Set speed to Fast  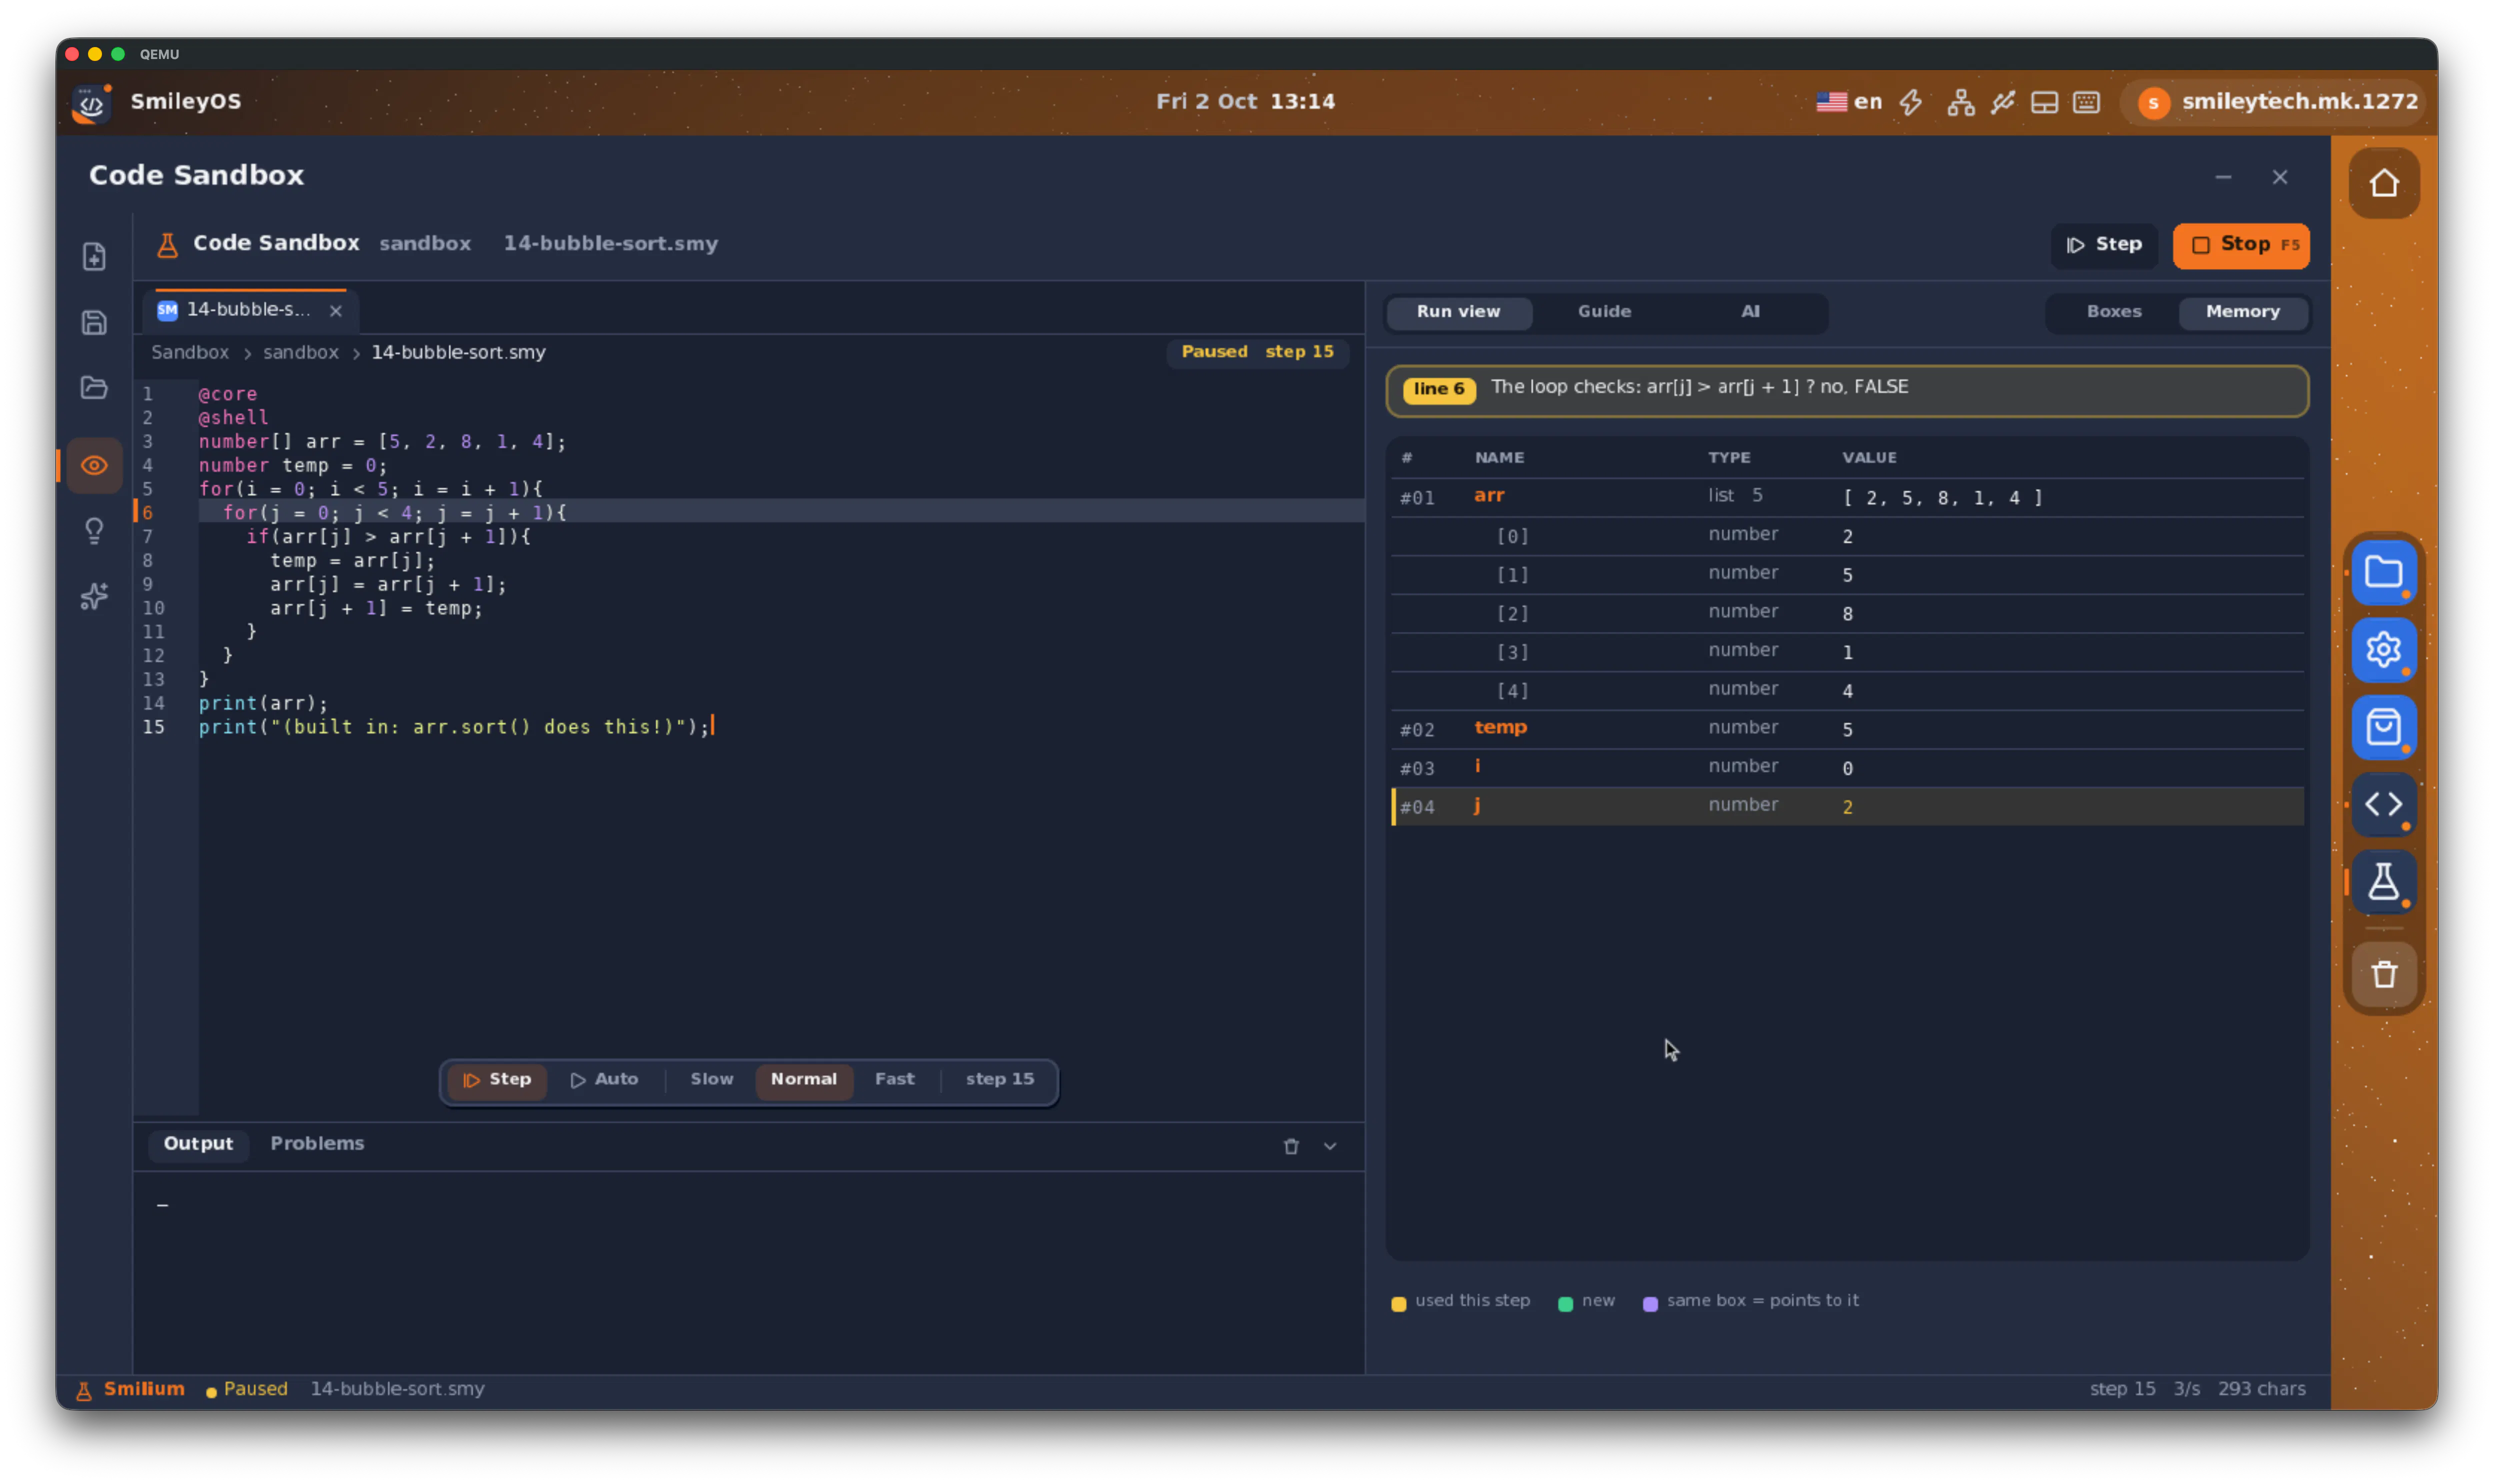pyautogui.click(x=894, y=1080)
